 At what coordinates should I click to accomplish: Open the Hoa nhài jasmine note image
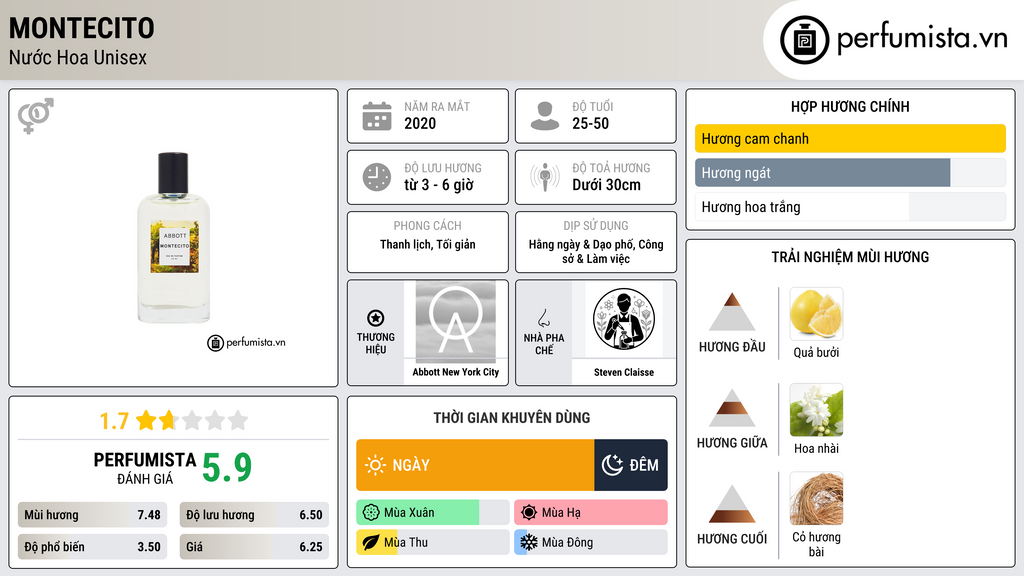click(x=816, y=409)
